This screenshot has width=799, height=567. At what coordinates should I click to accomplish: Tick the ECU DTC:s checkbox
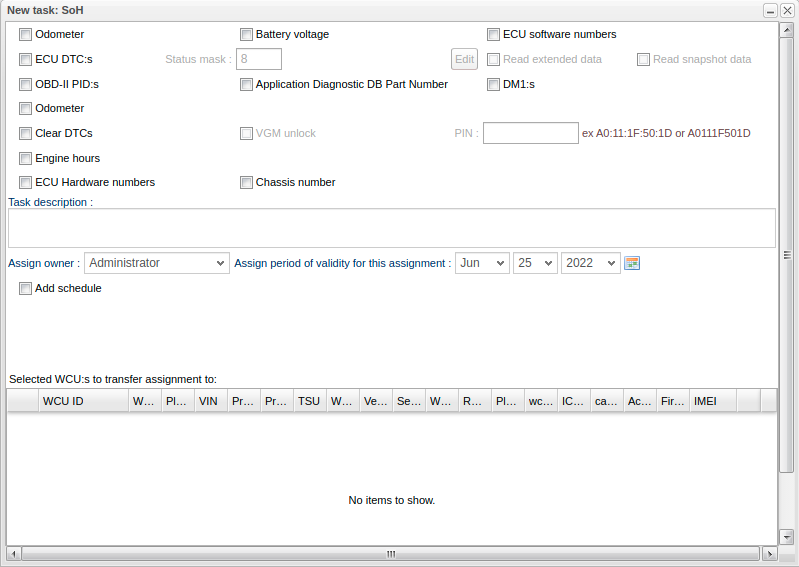(x=26, y=59)
